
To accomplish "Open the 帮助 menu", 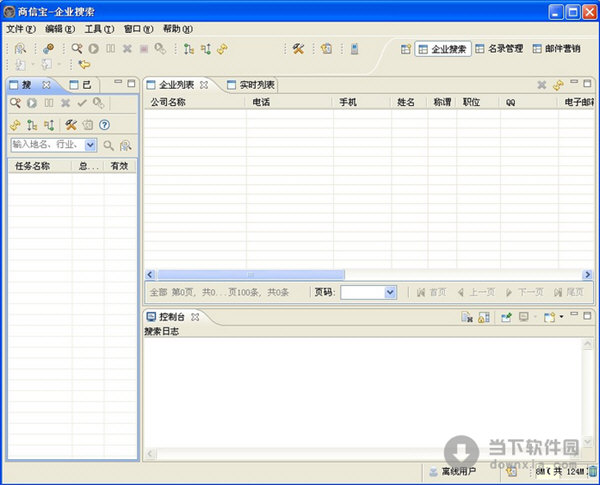I will click(x=178, y=29).
